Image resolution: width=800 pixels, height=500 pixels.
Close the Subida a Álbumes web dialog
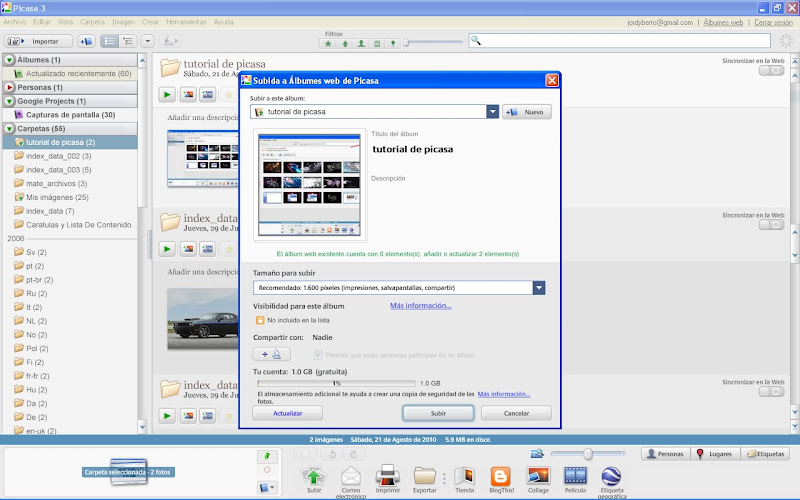tap(552, 81)
